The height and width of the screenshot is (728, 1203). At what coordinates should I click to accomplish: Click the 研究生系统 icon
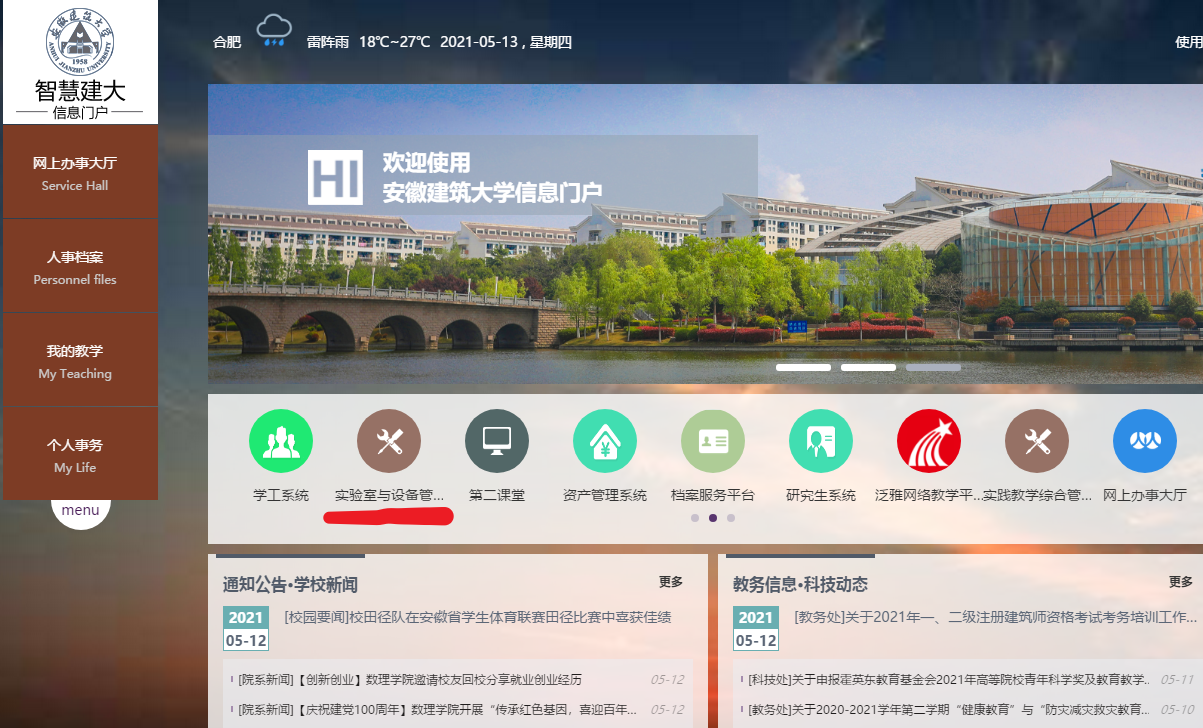tap(821, 441)
